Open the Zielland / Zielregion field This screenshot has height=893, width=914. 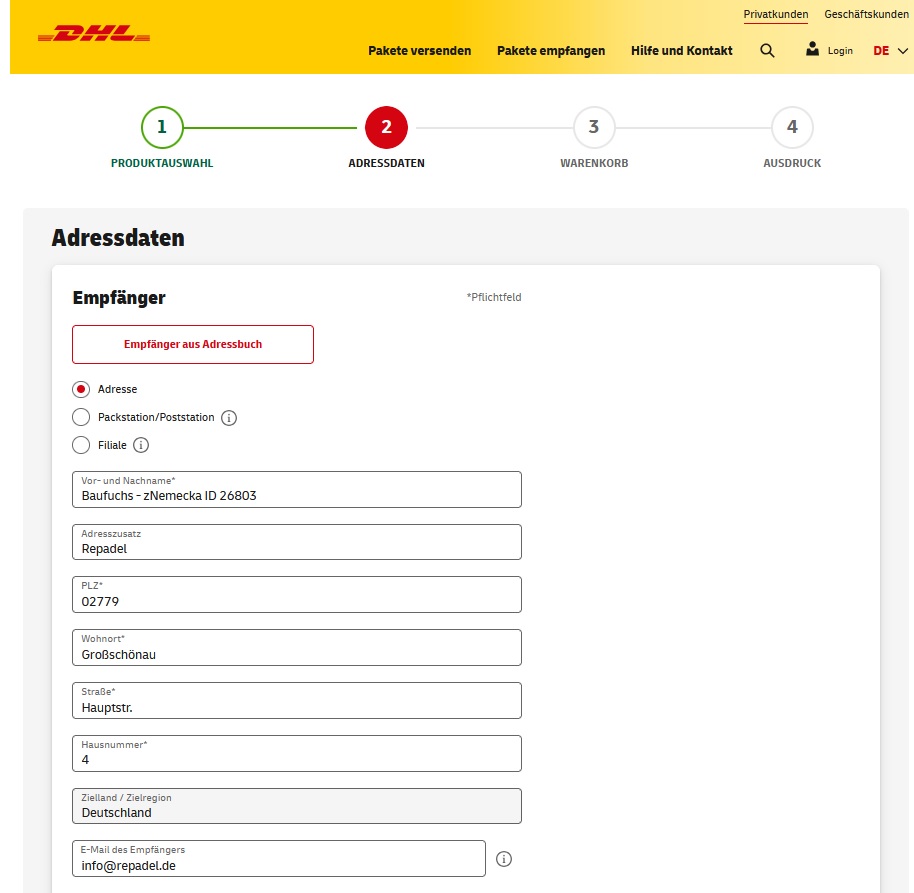click(297, 806)
